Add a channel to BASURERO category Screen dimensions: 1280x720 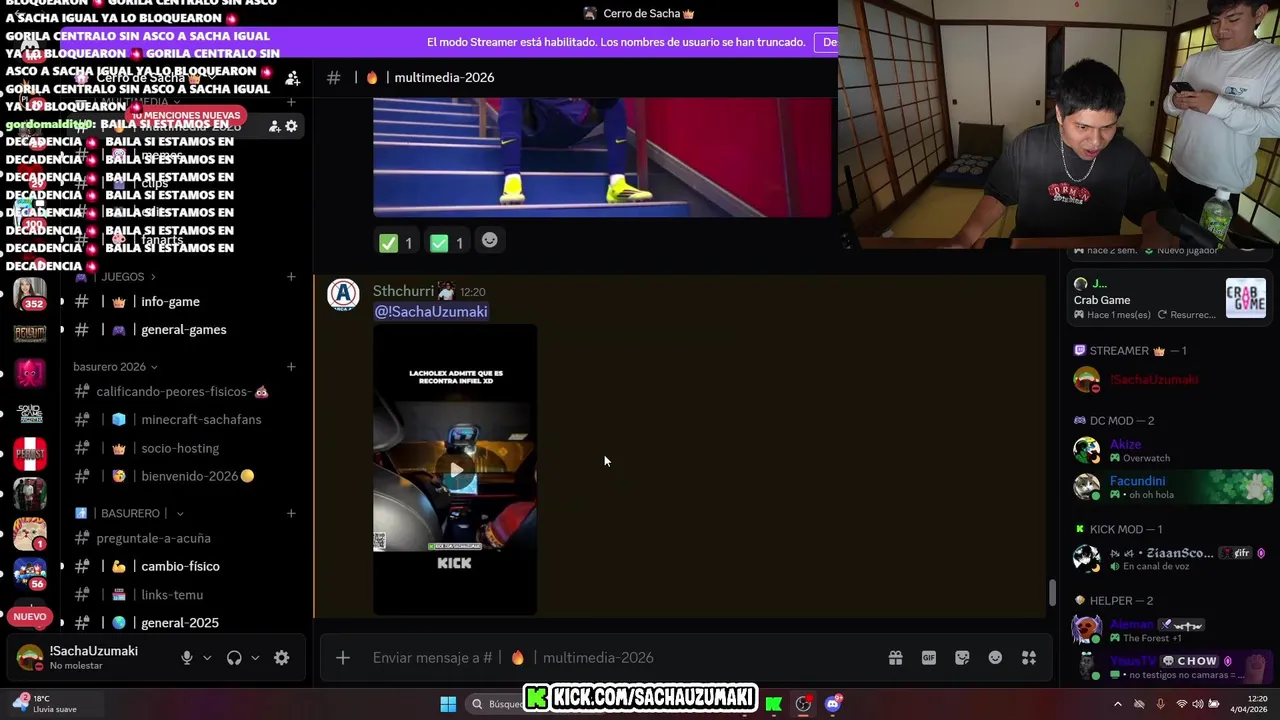291,513
